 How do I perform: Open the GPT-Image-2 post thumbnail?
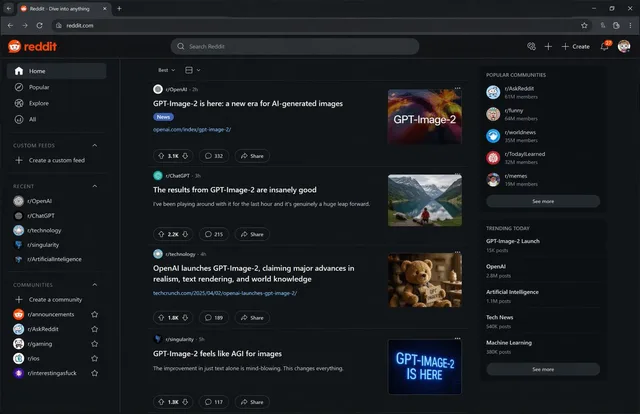[425, 117]
